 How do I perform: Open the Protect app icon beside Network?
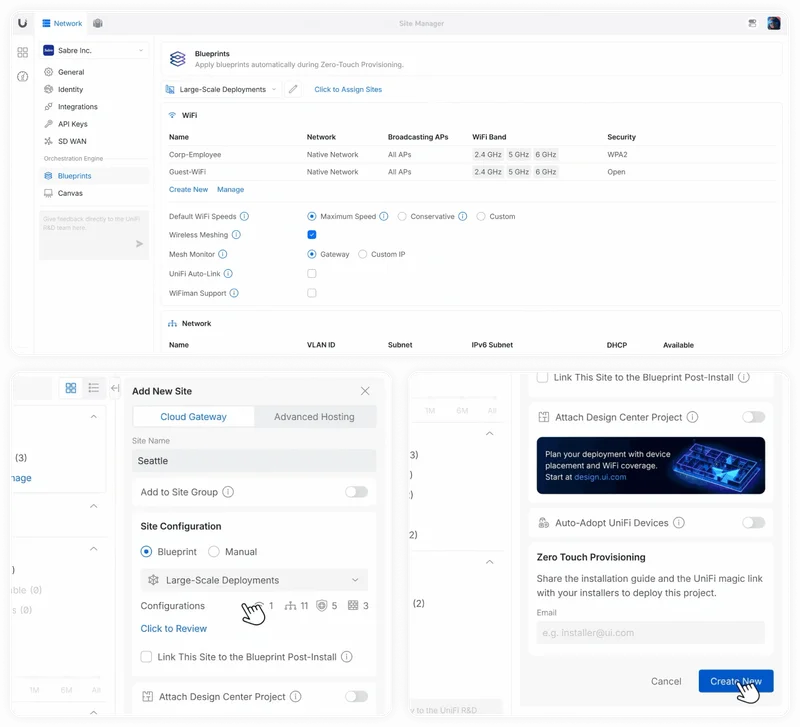coord(98,23)
